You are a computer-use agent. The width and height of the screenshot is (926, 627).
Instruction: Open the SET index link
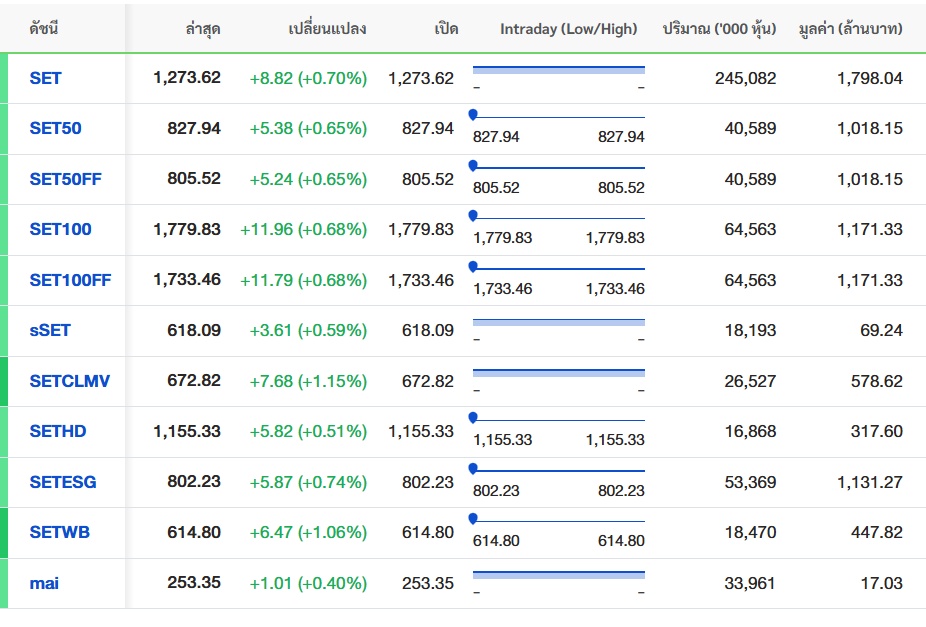point(46,78)
